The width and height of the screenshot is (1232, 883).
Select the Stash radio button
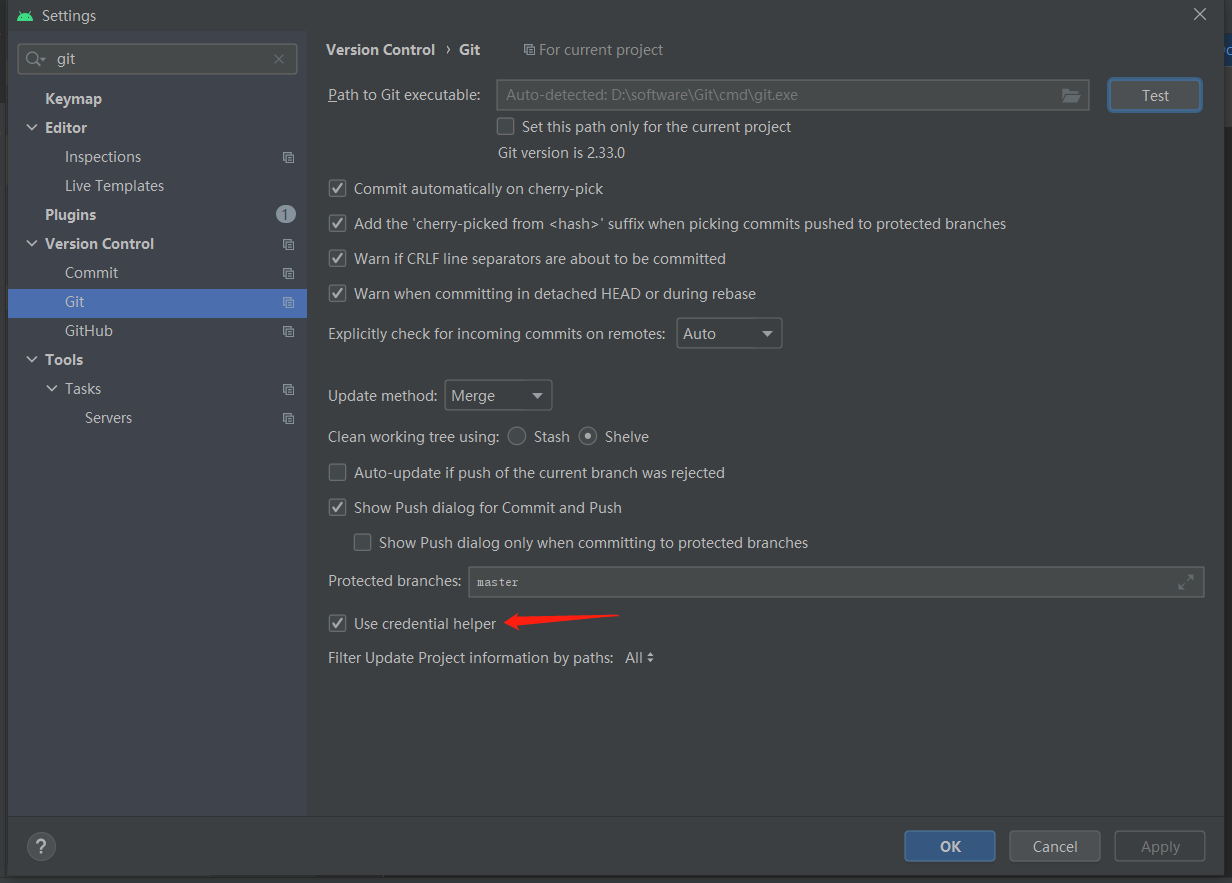tap(517, 436)
